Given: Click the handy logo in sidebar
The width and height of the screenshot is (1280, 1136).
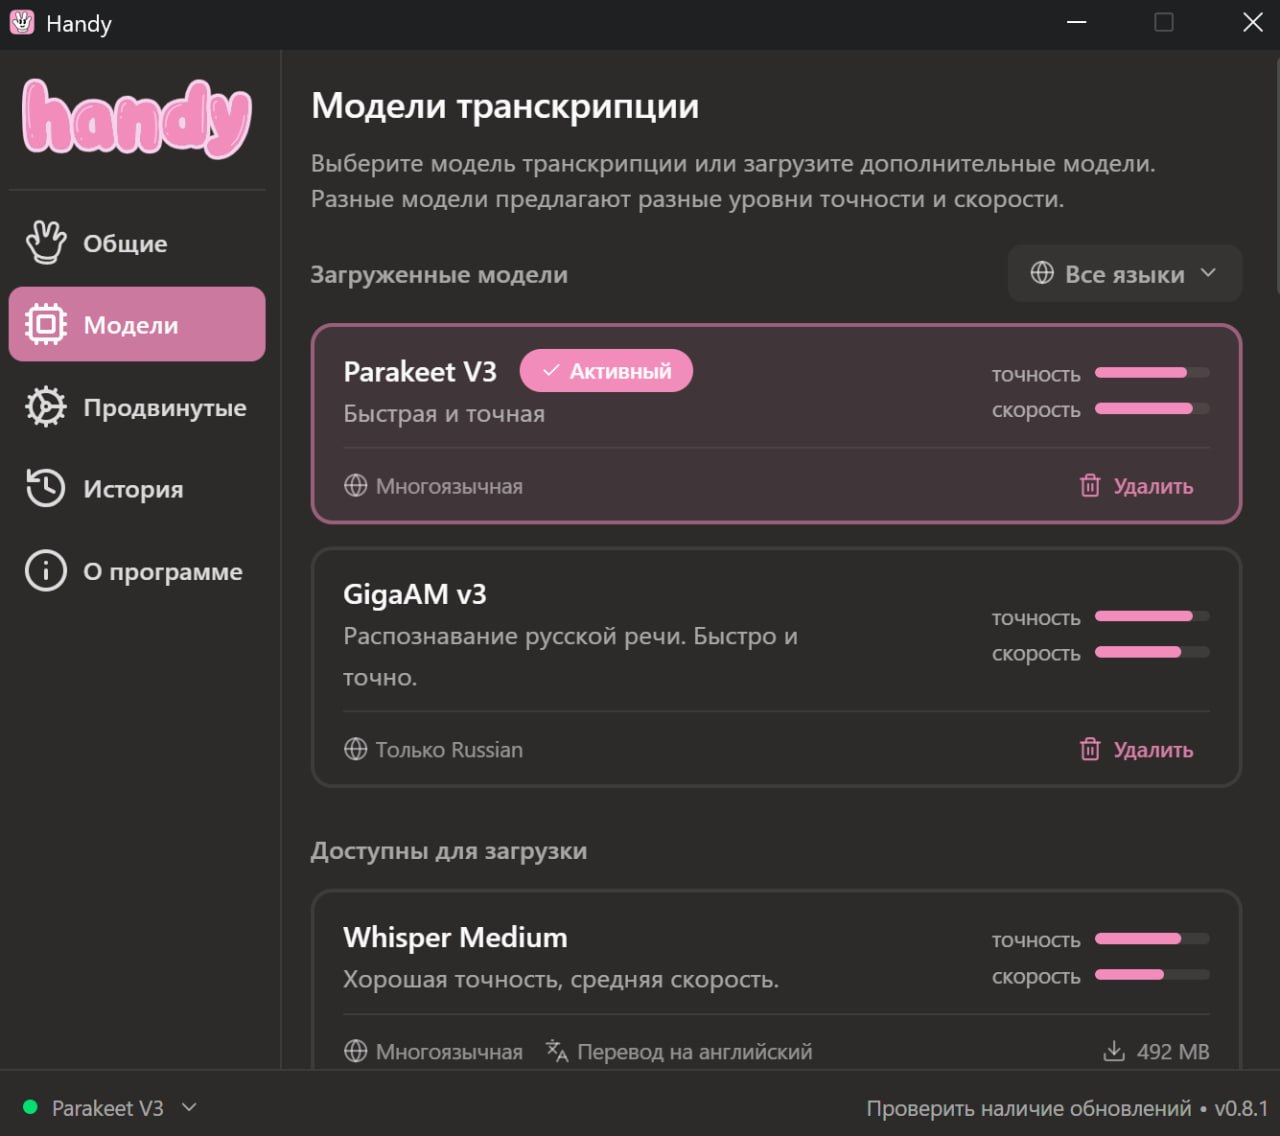Looking at the screenshot, I should coord(137,119).
